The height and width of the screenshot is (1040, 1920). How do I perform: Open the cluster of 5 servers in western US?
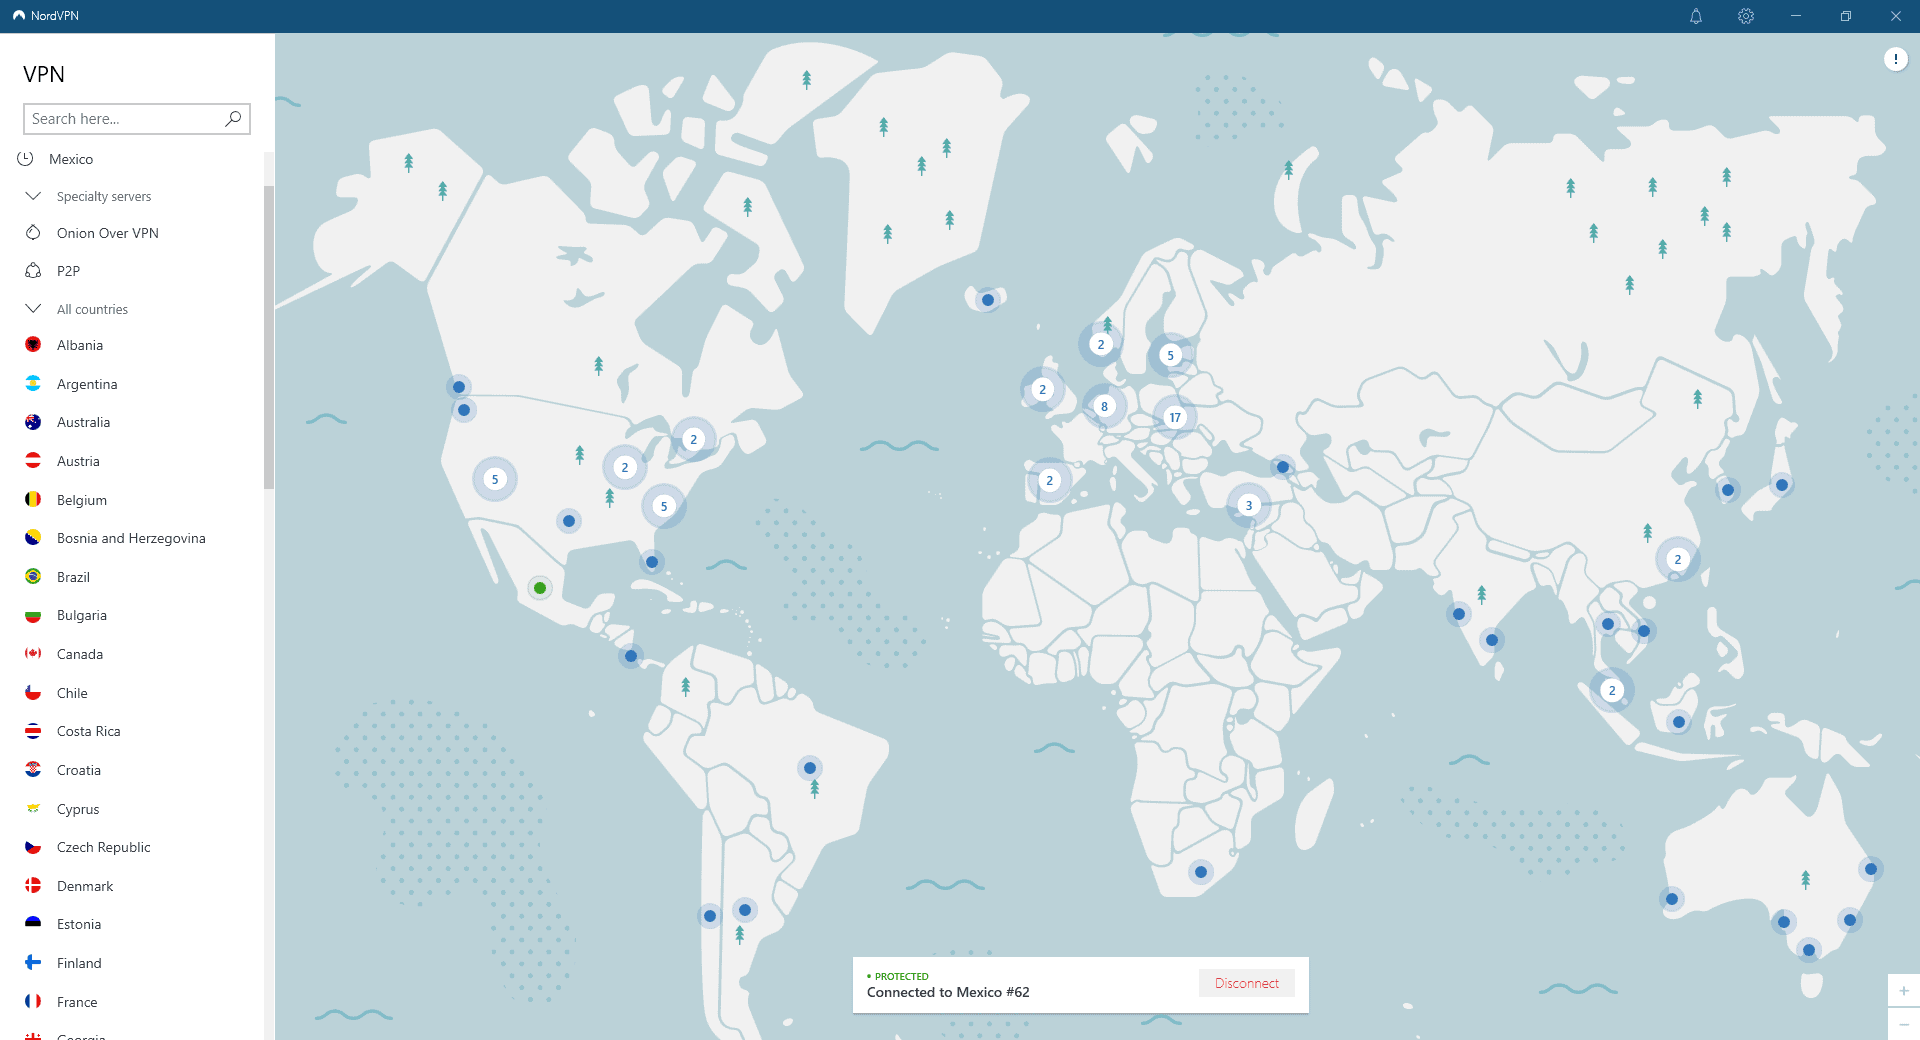(495, 479)
